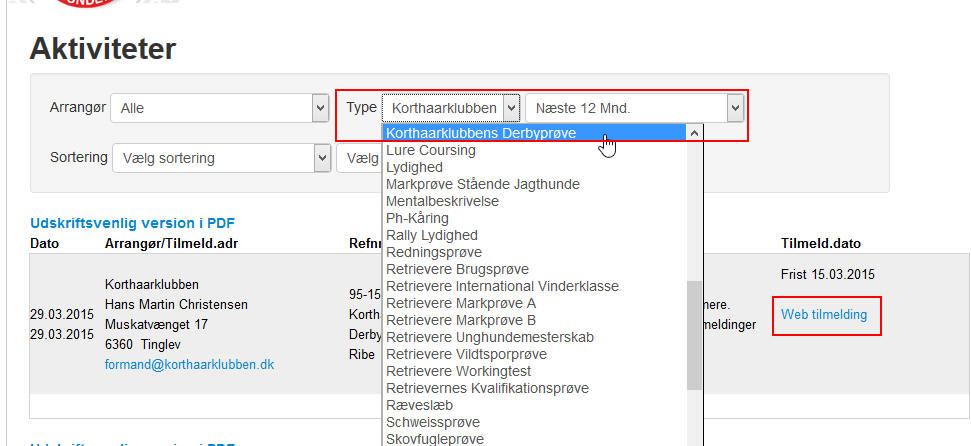The height and width of the screenshot is (446, 971).
Task: Click the 6360 Tinglev text
Action: click(143, 344)
